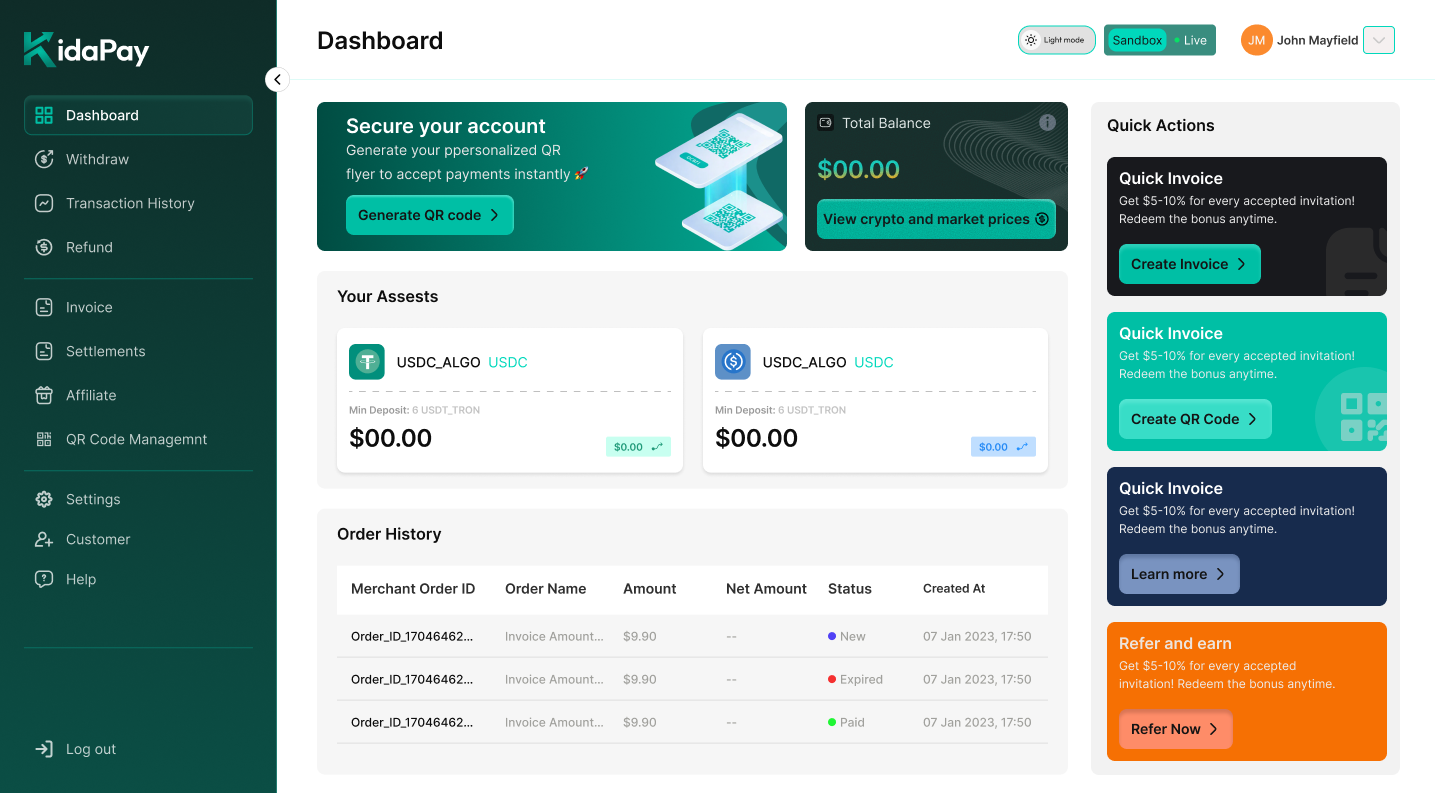
Task: Click the Invoice sidebar icon
Action: [x=44, y=307]
